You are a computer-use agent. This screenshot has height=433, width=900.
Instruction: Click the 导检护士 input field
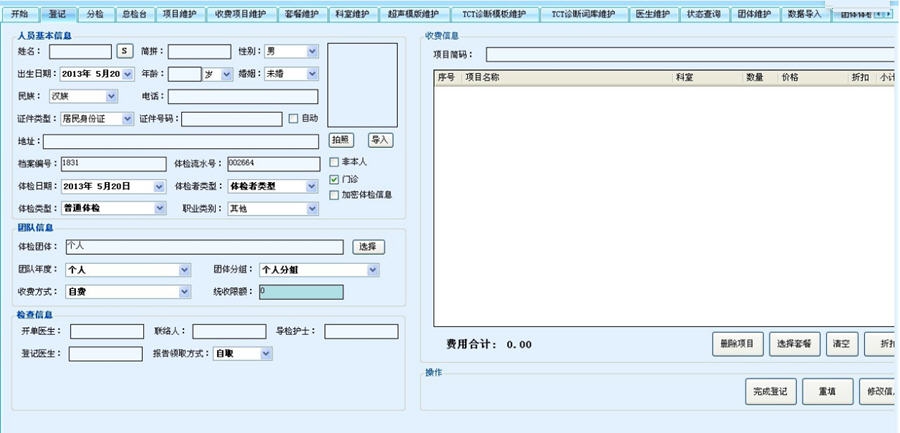(361, 331)
